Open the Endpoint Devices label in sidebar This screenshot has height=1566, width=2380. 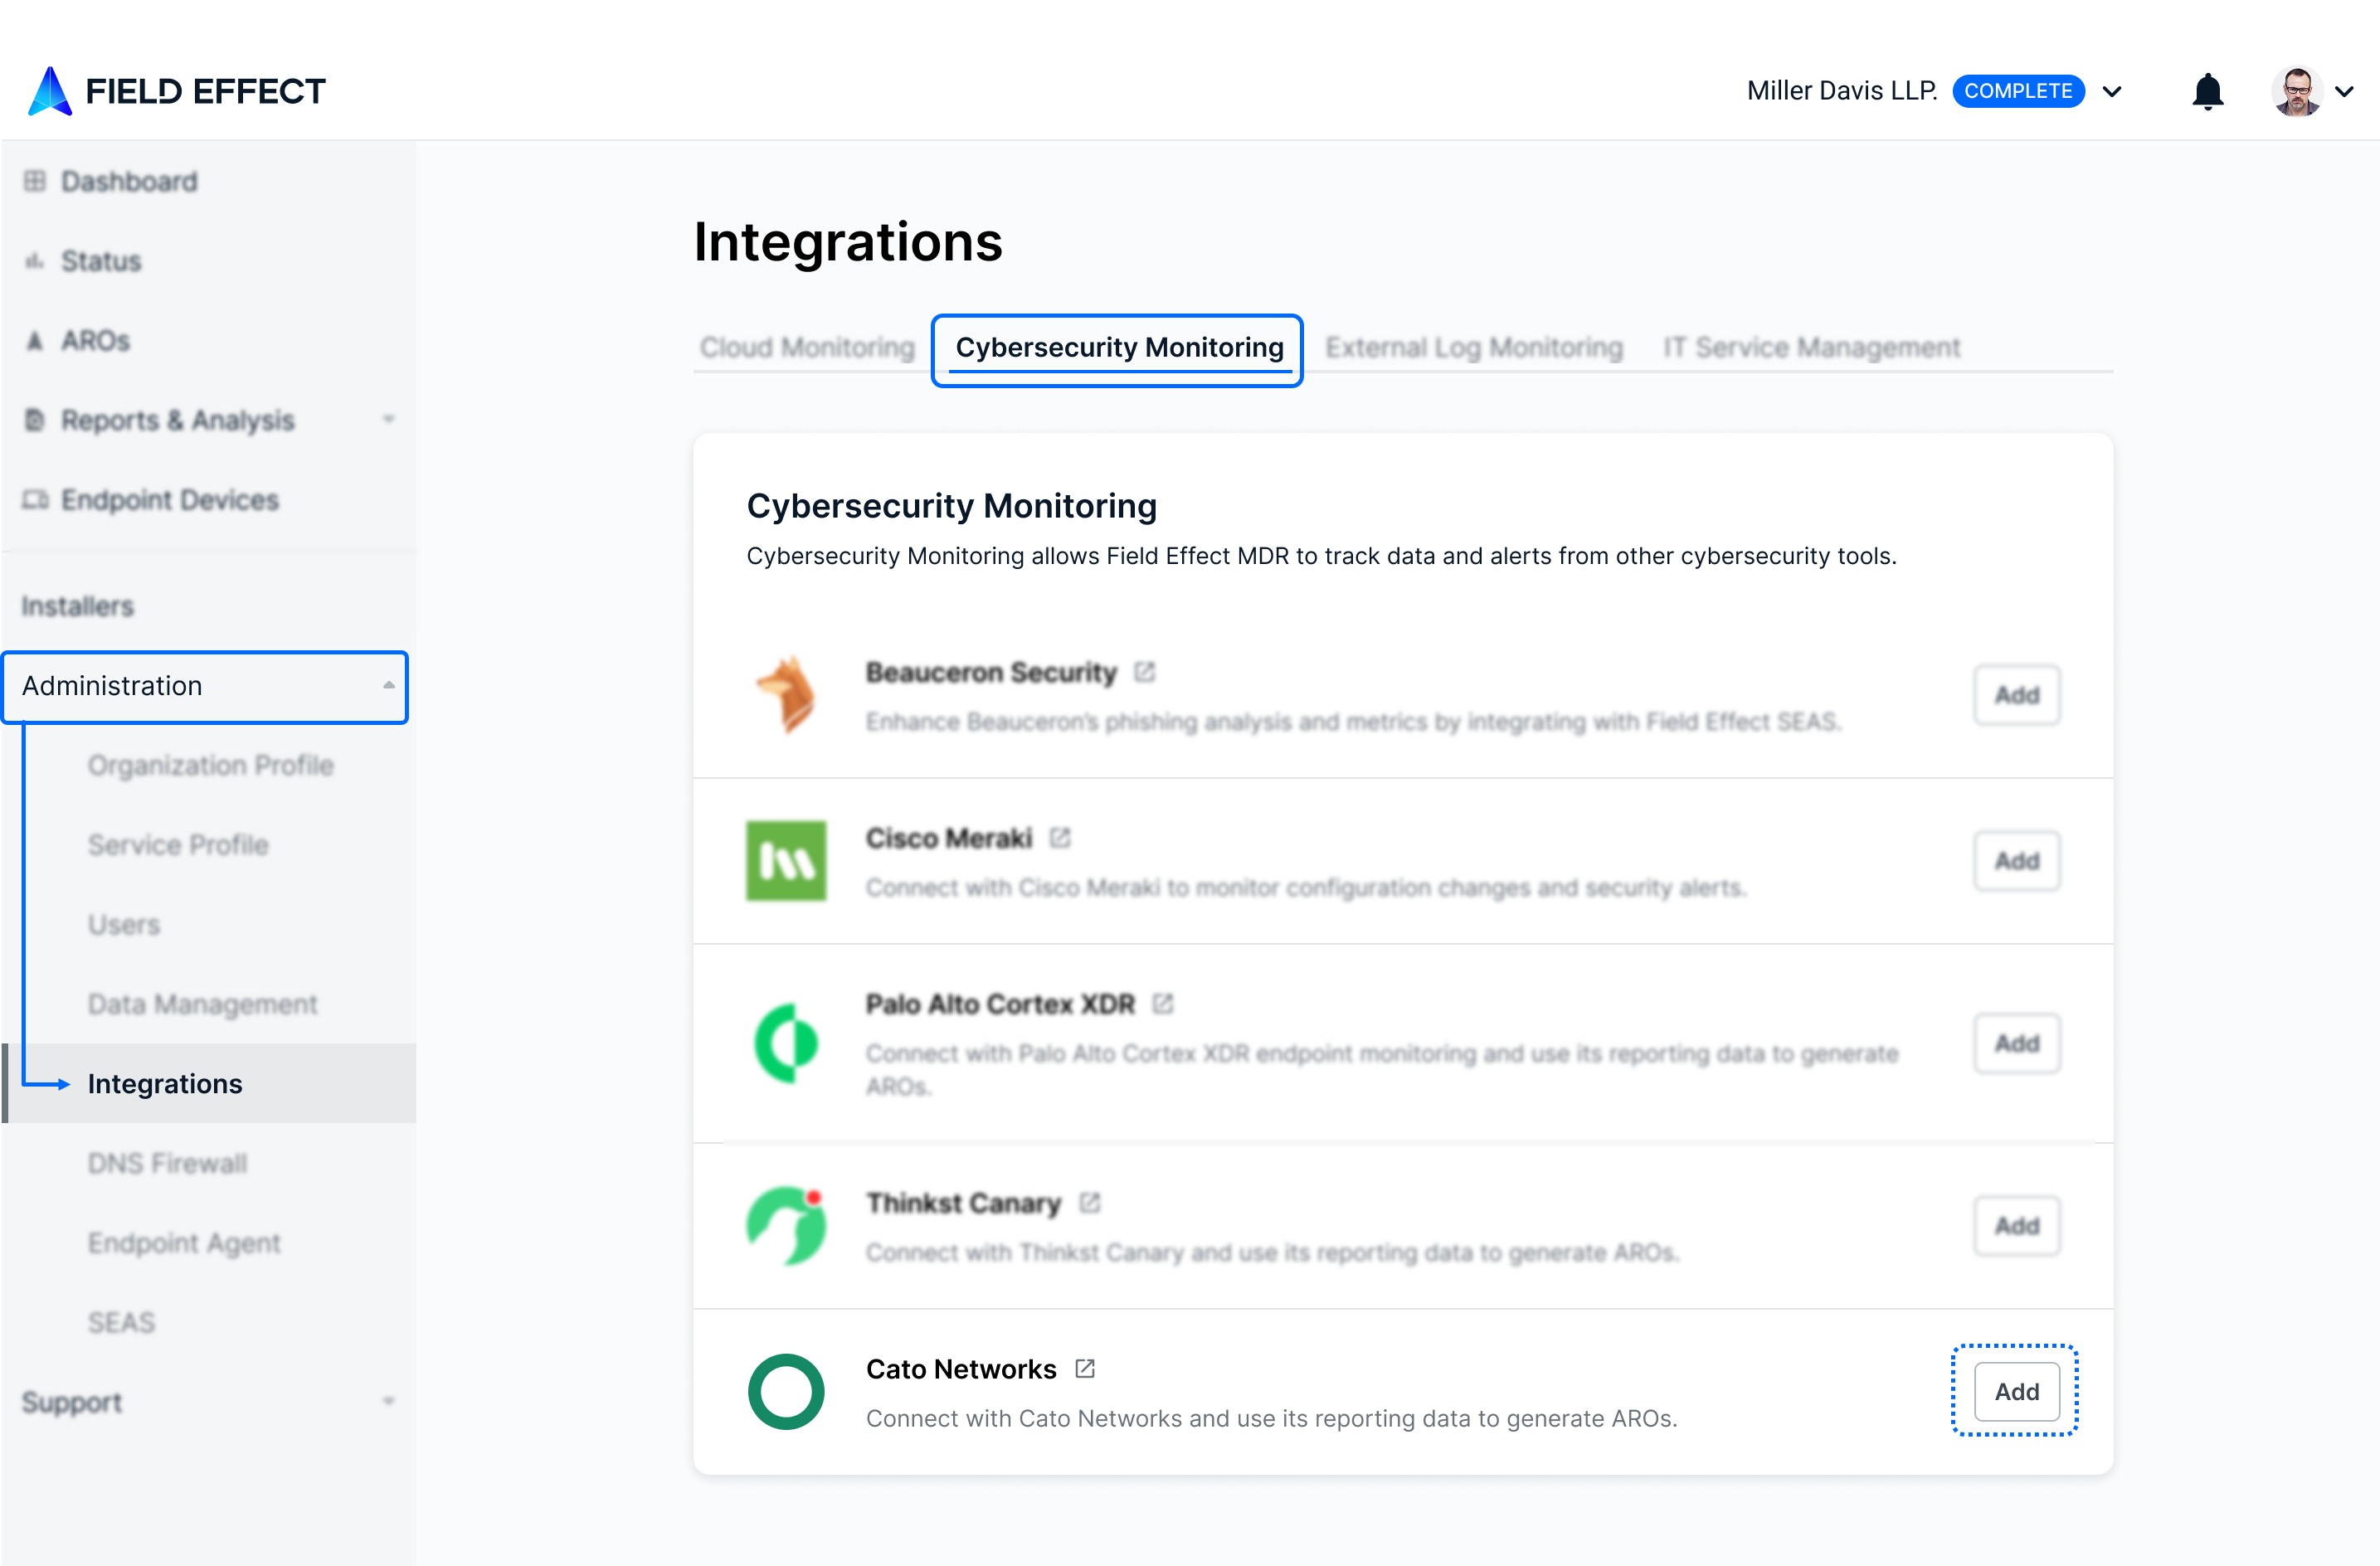click(170, 500)
